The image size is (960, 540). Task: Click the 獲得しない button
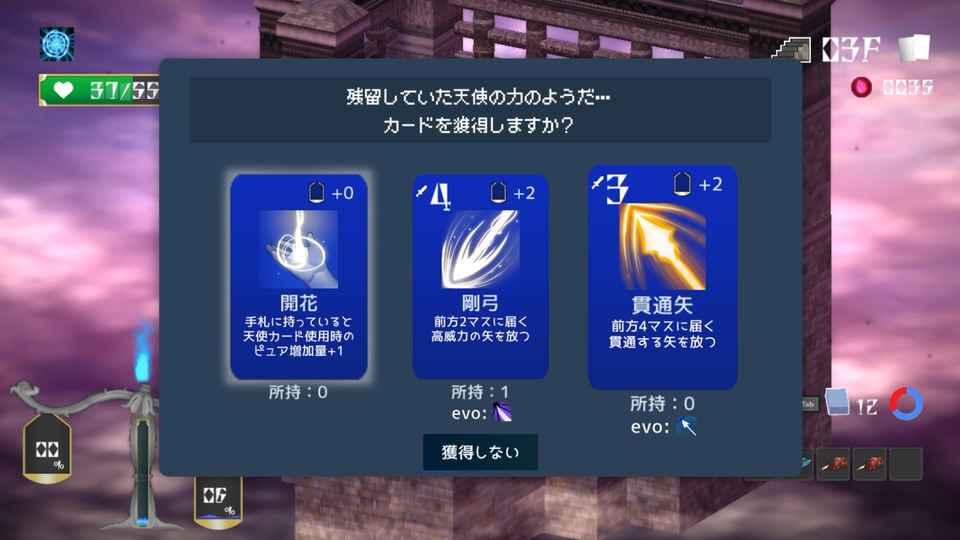pos(480,452)
